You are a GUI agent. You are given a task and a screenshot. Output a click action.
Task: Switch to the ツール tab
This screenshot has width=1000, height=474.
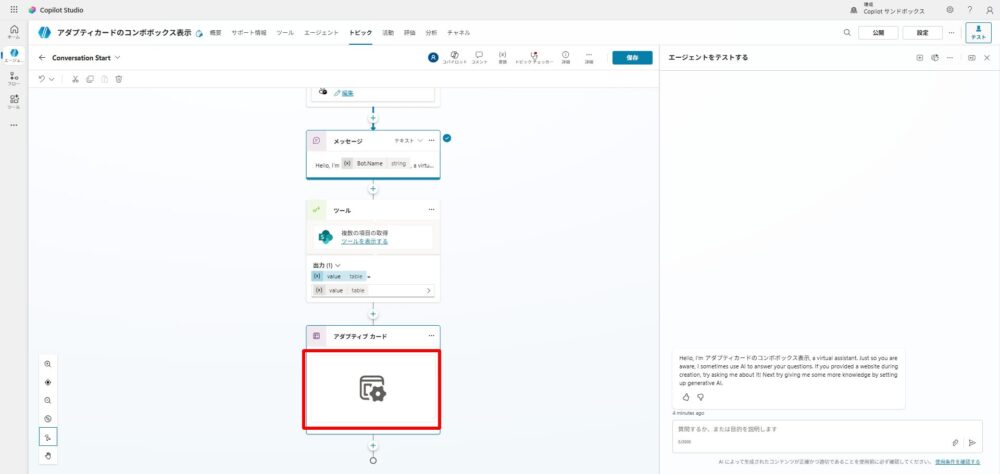[x=285, y=33]
